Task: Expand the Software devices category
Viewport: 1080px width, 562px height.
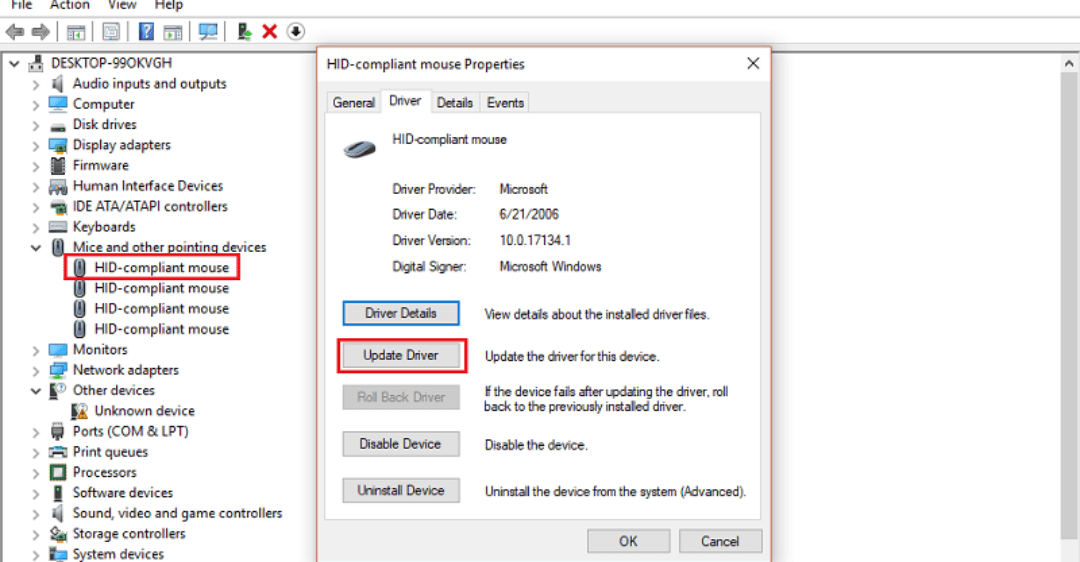Action: point(36,493)
